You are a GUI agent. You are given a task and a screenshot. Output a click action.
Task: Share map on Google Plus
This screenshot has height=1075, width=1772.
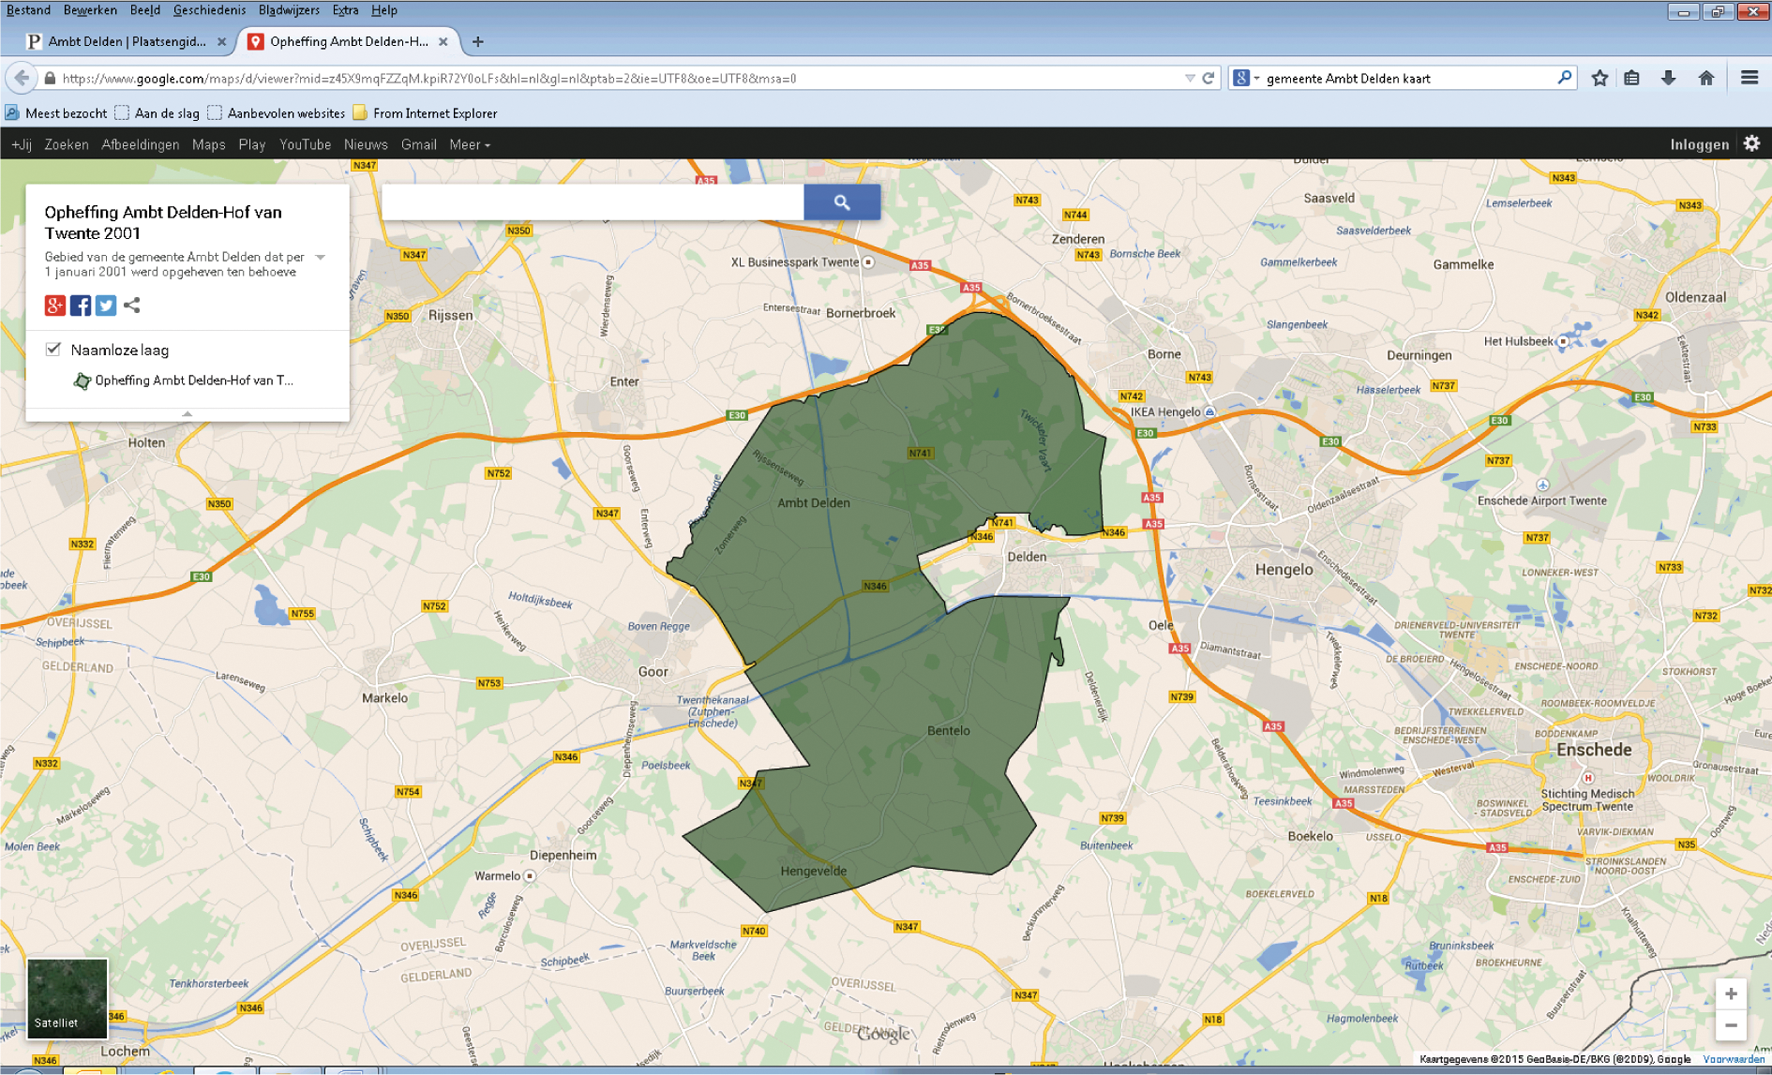55,306
